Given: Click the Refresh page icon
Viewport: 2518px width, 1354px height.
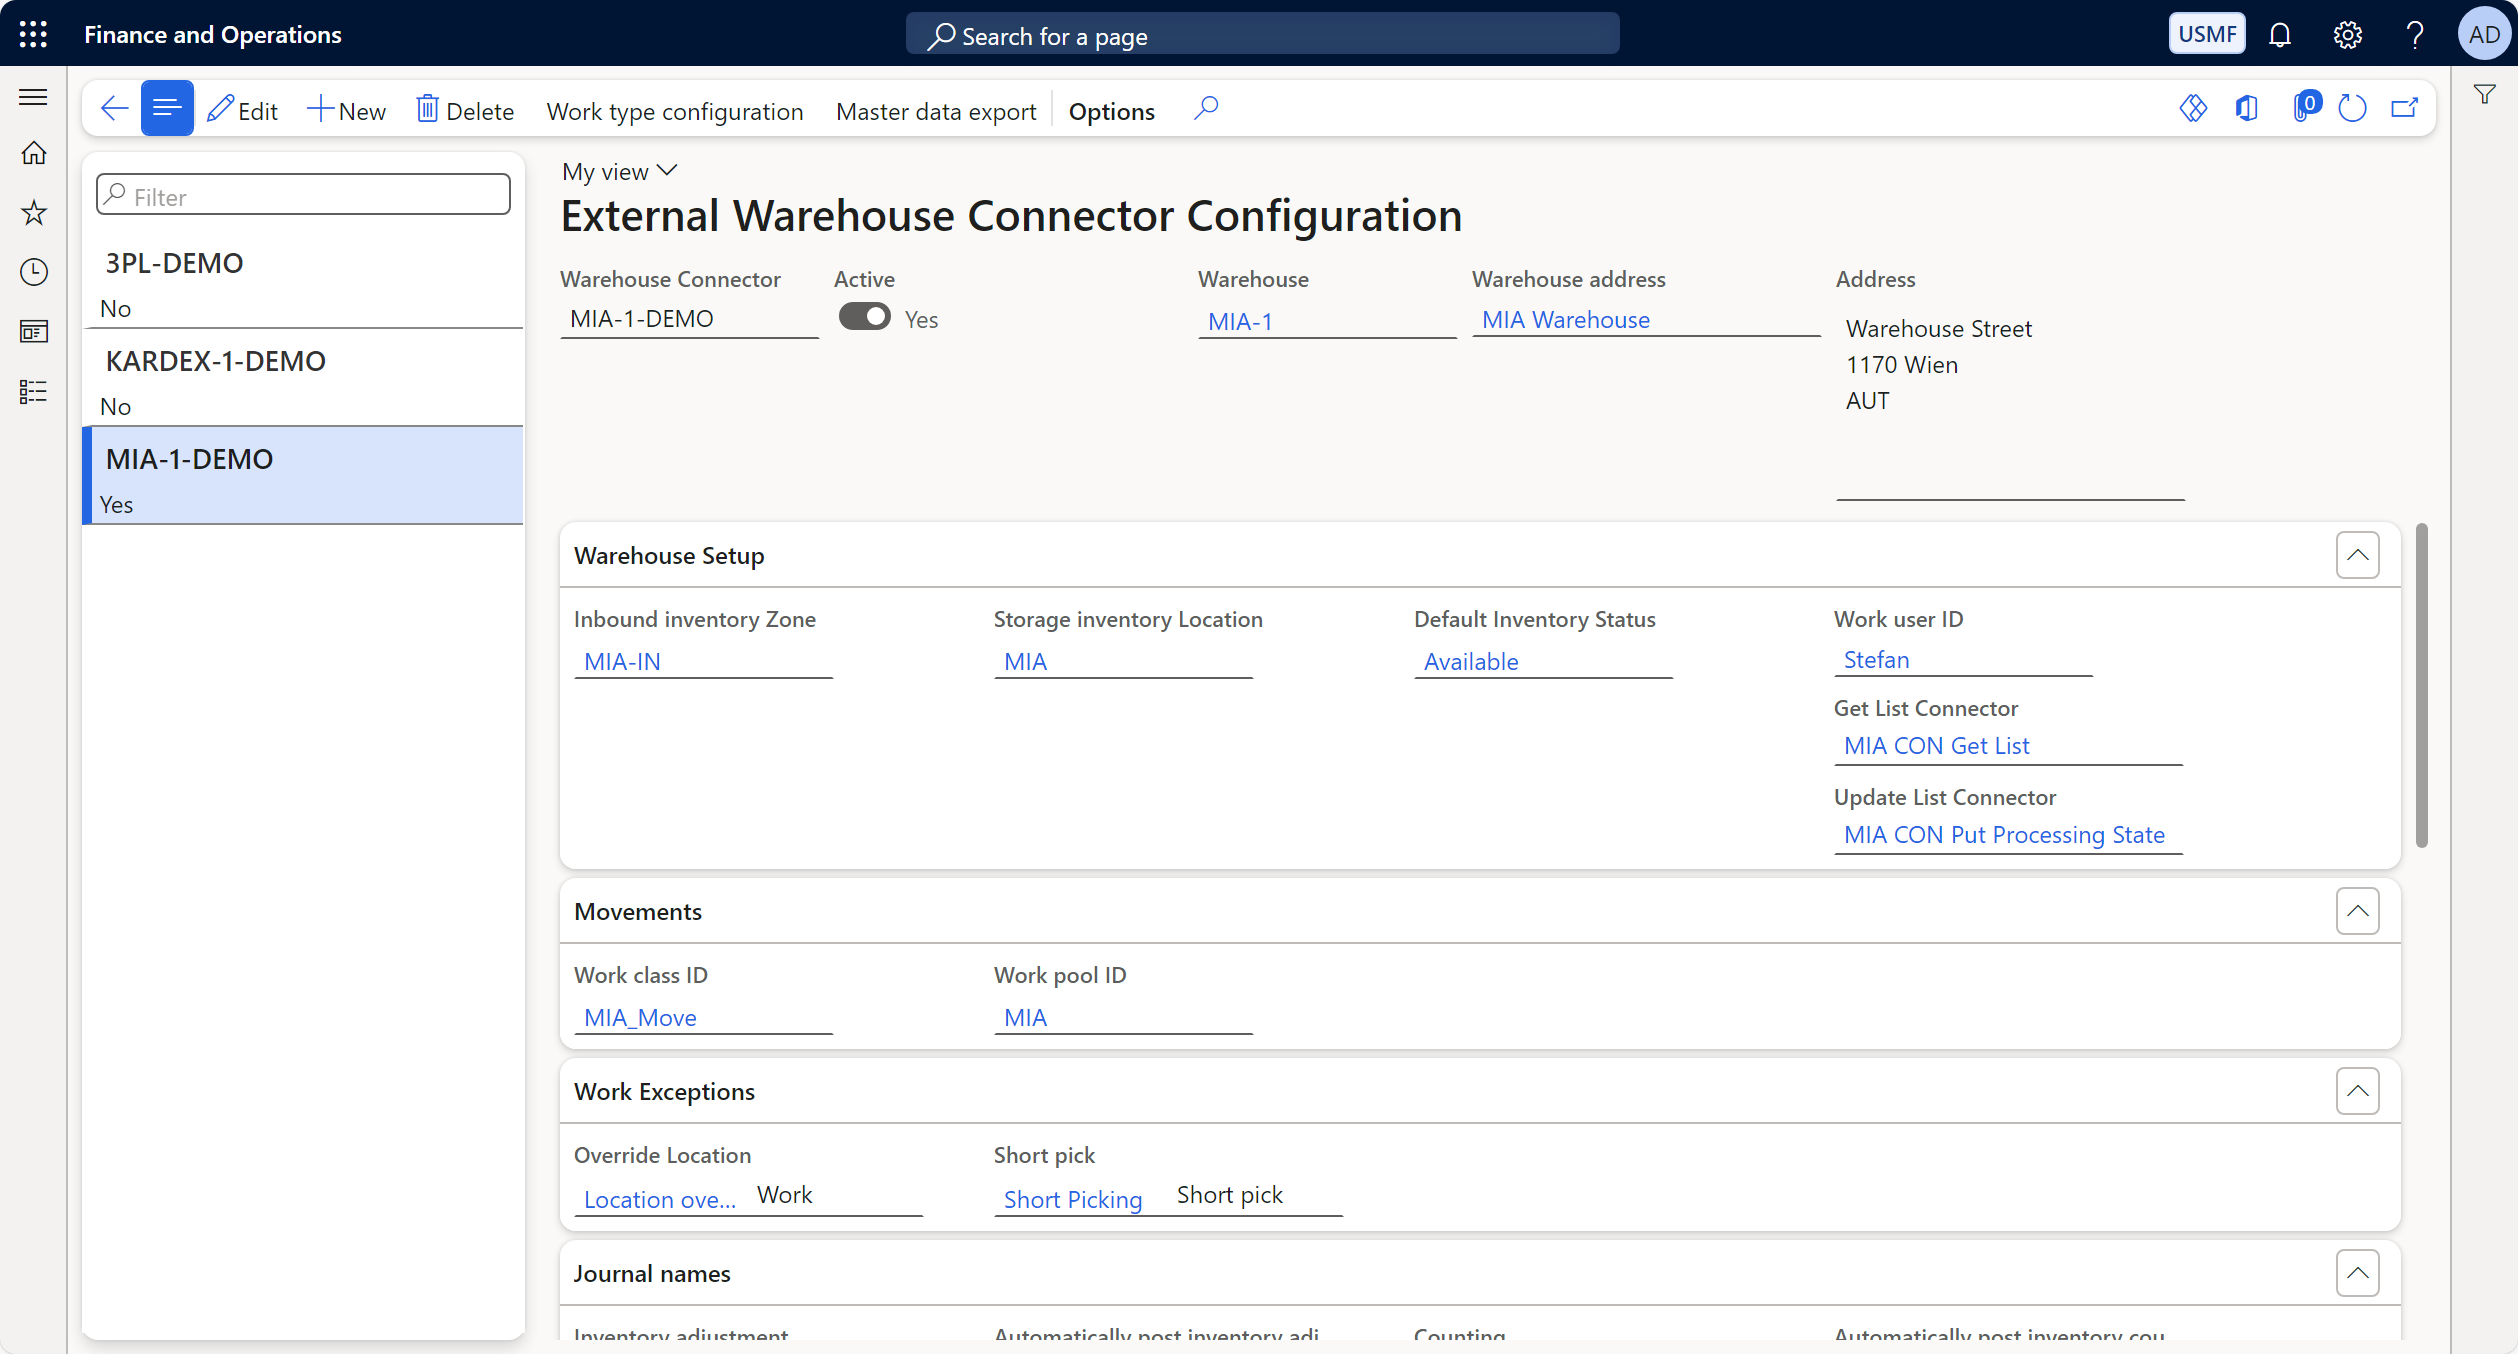Looking at the screenshot, I should pos(2352,108).
